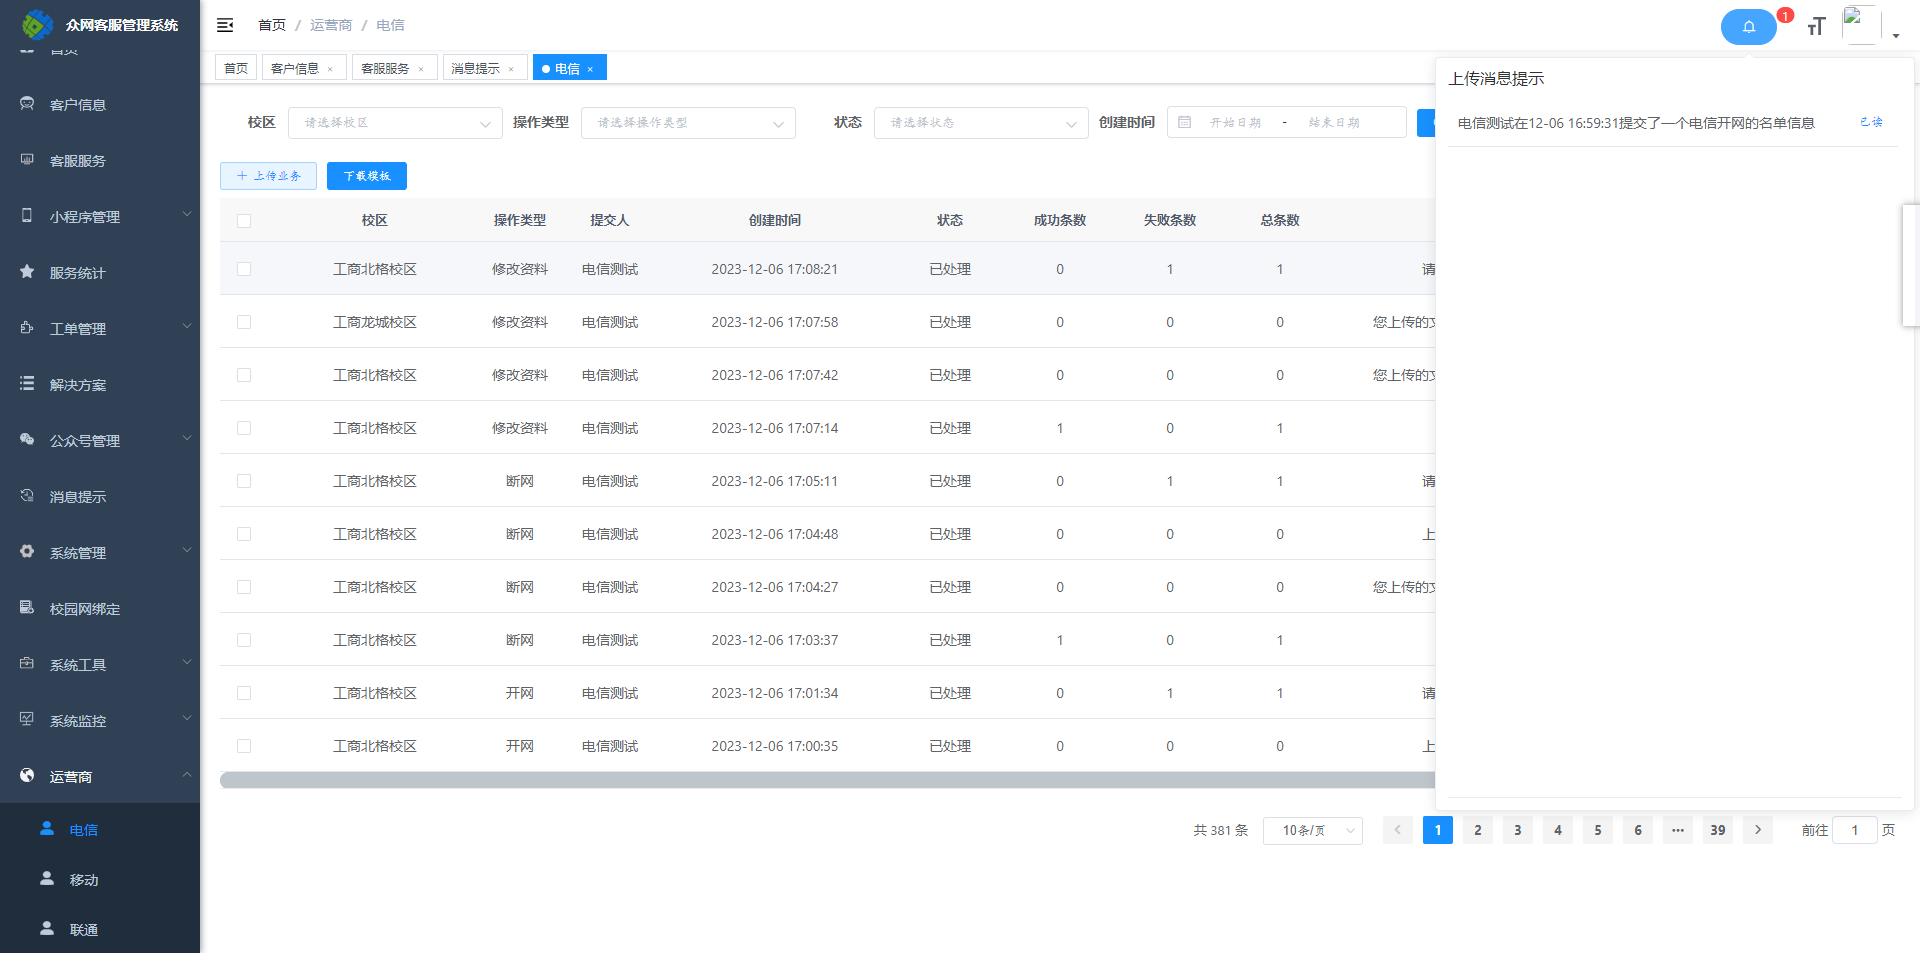This screenshot has width=1920, height=953.
Task: Check the row created 2023-12-06 17:08:21
Action: [x=244, y=269]
